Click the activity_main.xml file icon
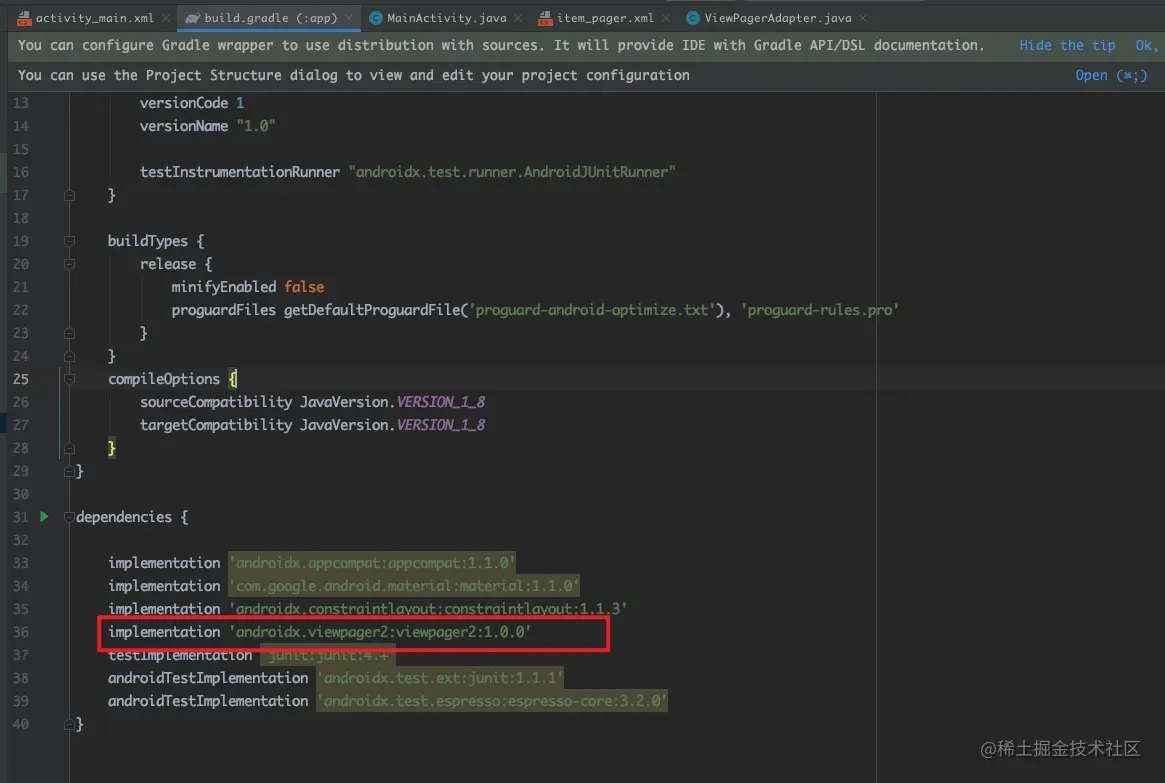 (24, 18)
